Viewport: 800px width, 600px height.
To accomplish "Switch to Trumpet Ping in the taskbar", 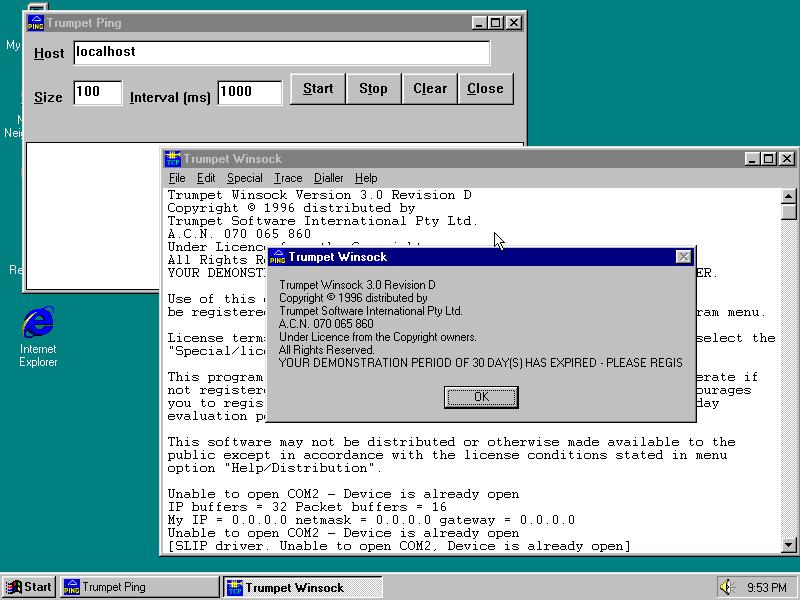I will pos(140,587).
